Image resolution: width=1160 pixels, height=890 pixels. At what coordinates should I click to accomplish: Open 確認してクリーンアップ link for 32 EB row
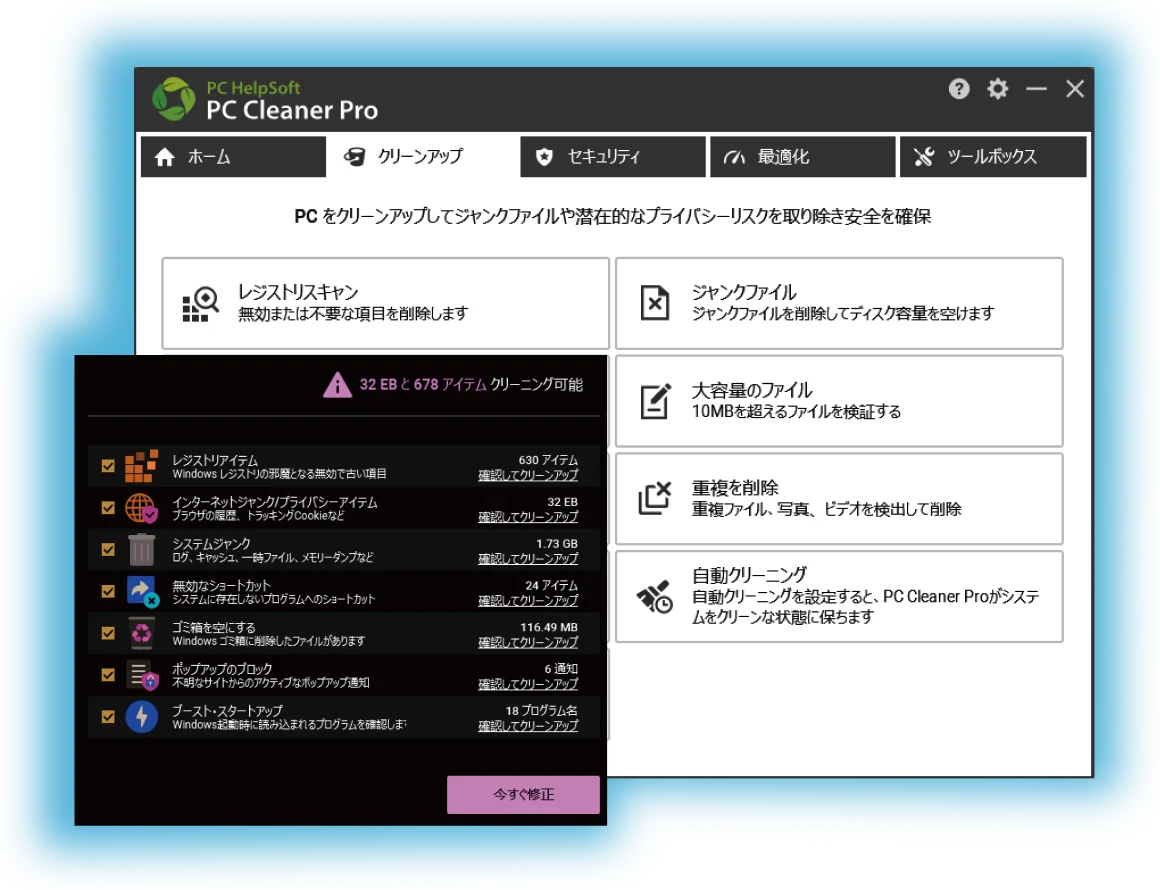pos(528,516)
